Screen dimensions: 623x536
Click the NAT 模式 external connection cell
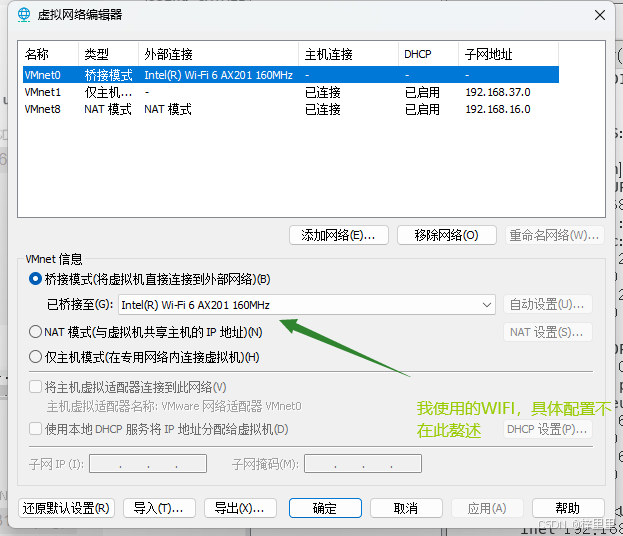coord(168,109)
